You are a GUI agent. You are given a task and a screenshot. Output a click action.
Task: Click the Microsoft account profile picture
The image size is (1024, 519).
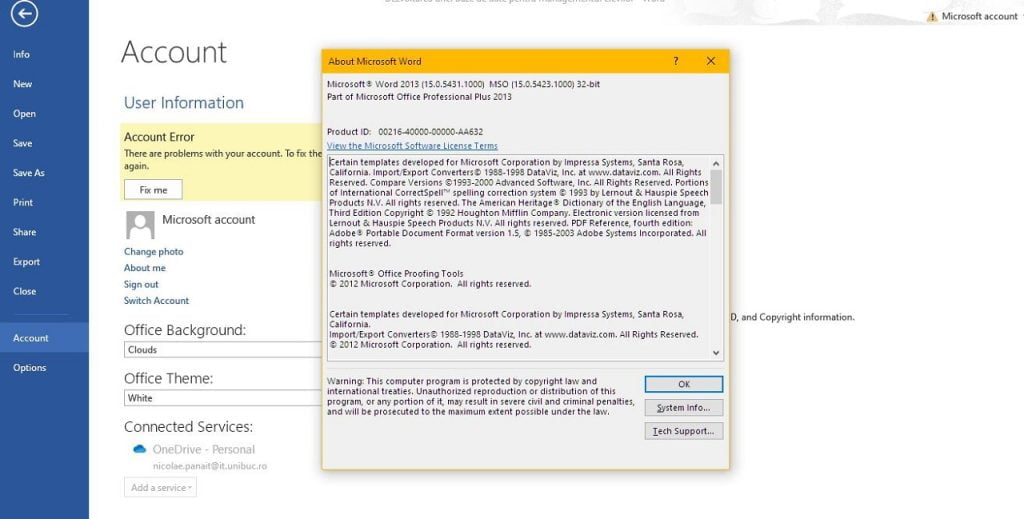pos(140,224)
